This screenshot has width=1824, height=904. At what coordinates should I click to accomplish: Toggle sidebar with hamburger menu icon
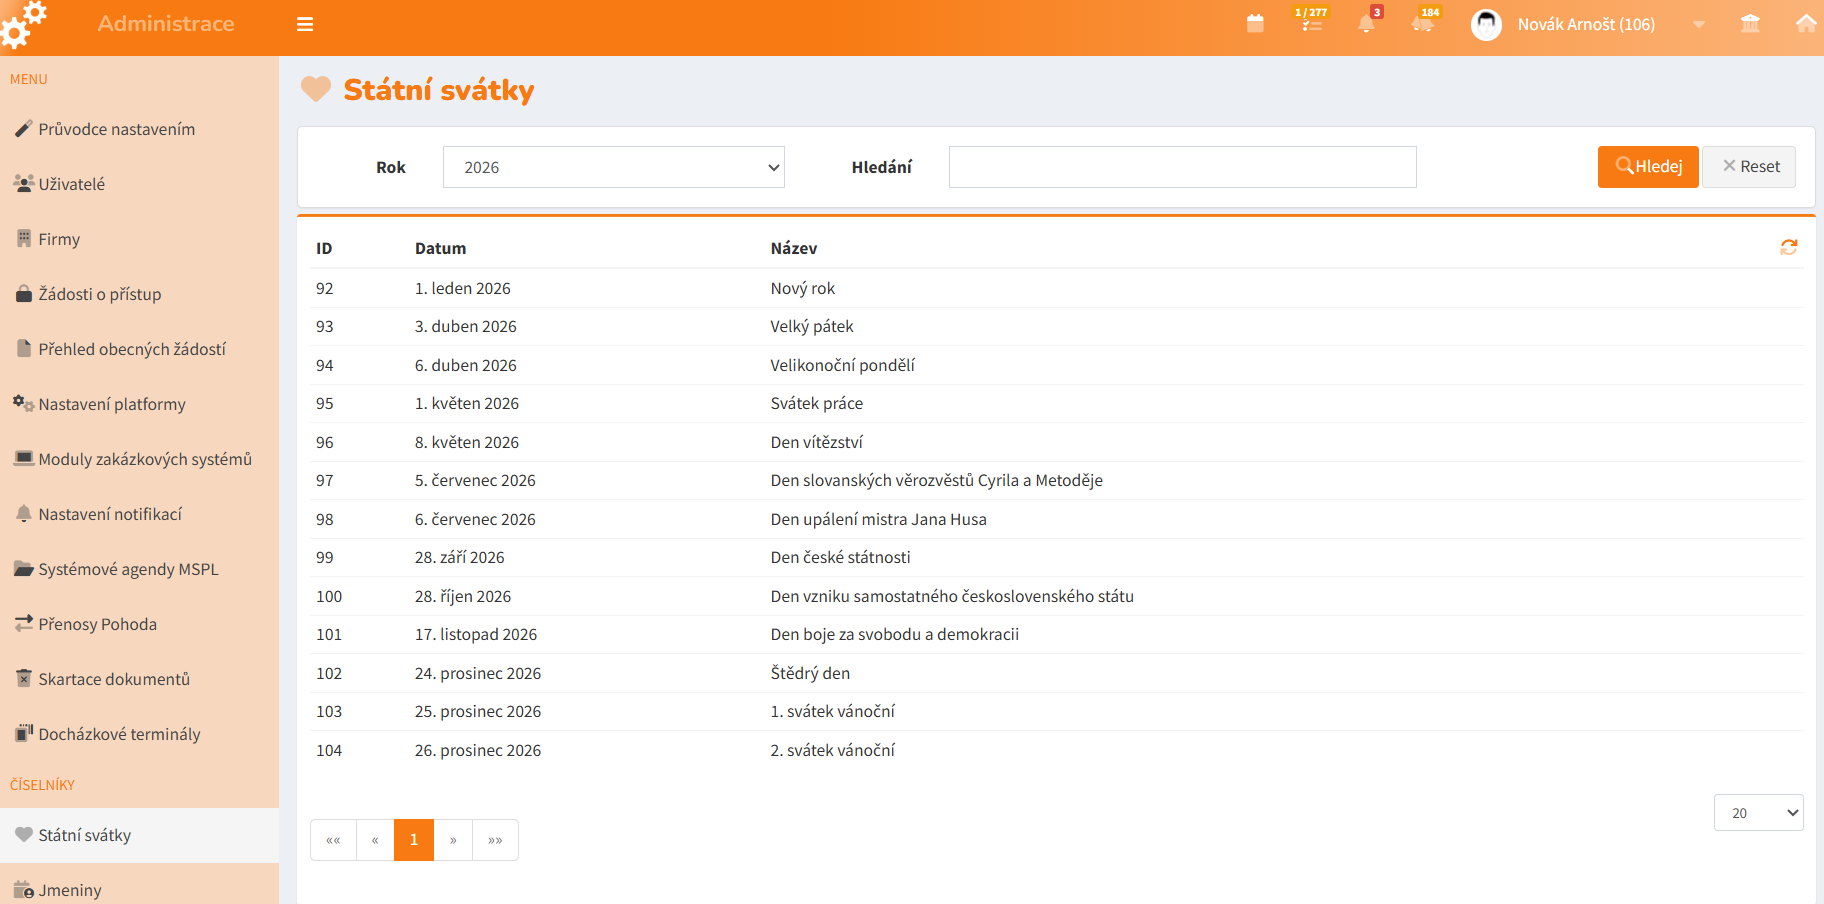305,24
